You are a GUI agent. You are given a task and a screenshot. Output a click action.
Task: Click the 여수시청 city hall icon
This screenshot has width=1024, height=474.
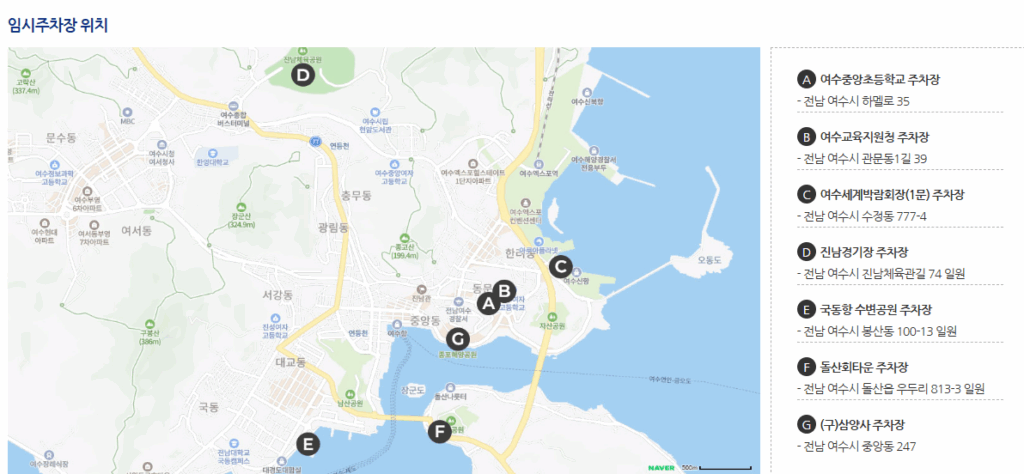(160, 145)
